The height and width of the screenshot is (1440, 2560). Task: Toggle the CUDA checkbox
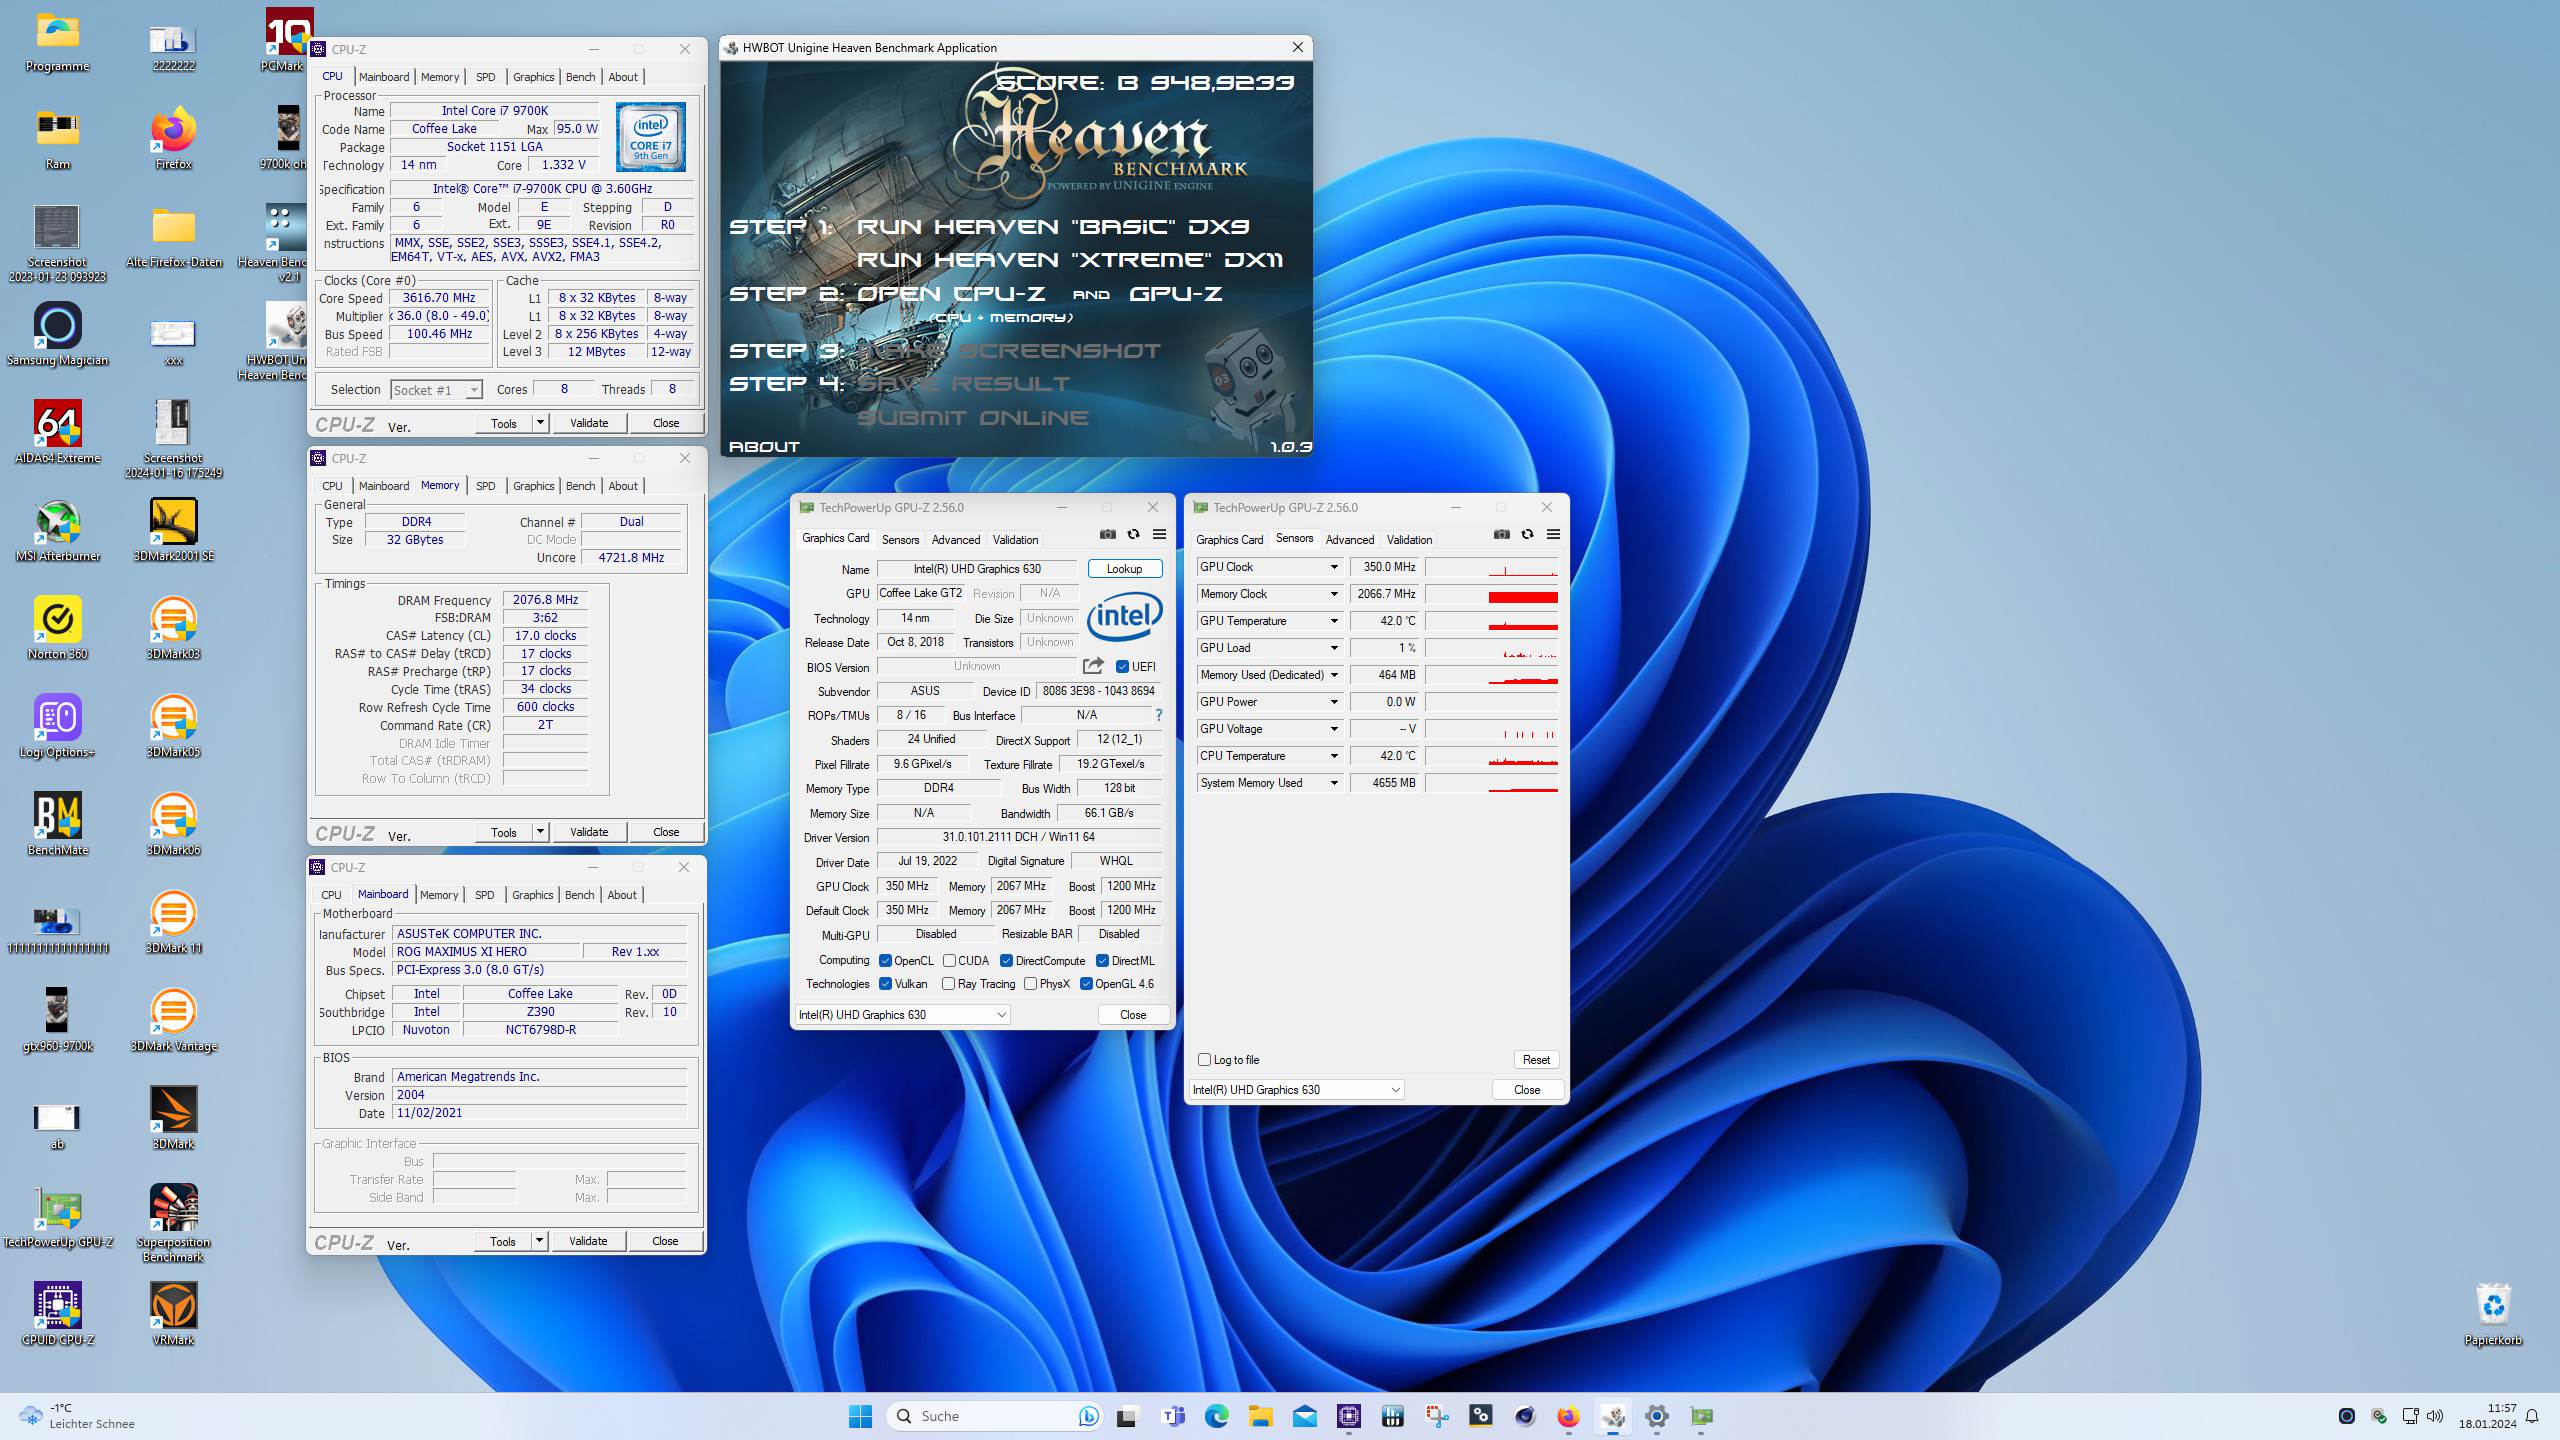tap(949, 961)
